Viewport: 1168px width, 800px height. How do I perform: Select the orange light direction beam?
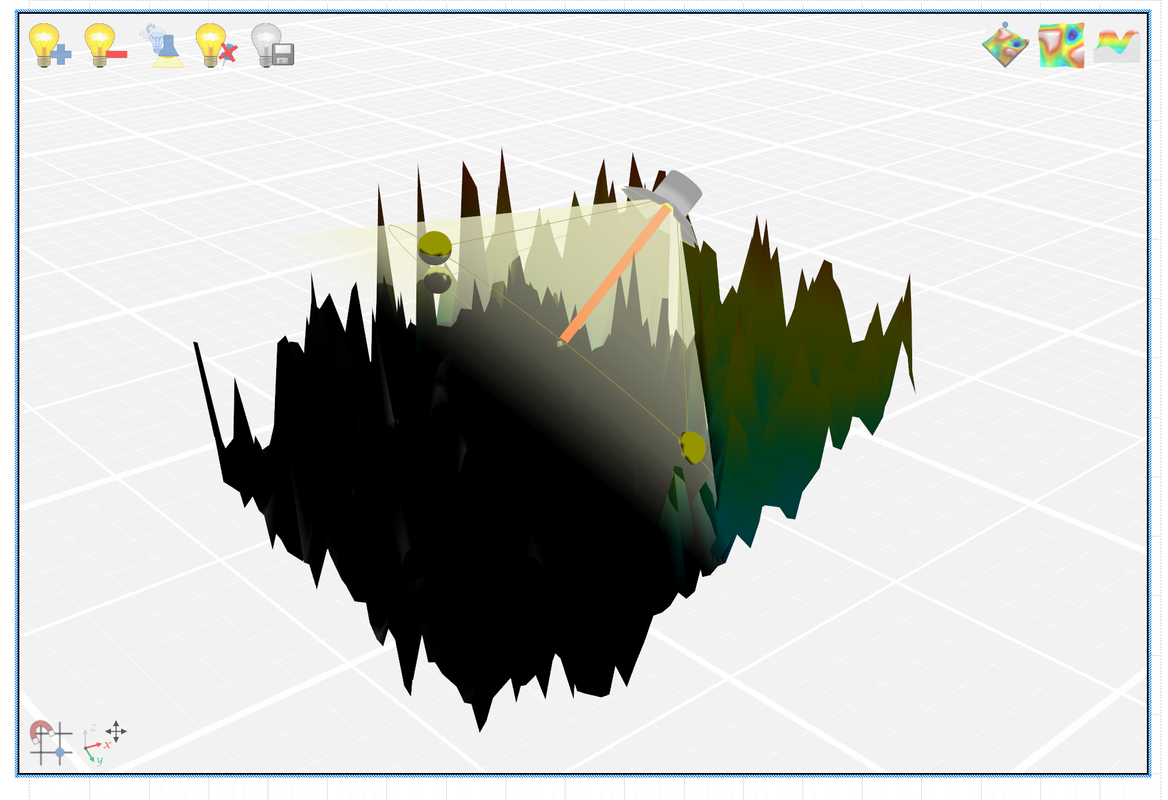[x=616, y=275]
